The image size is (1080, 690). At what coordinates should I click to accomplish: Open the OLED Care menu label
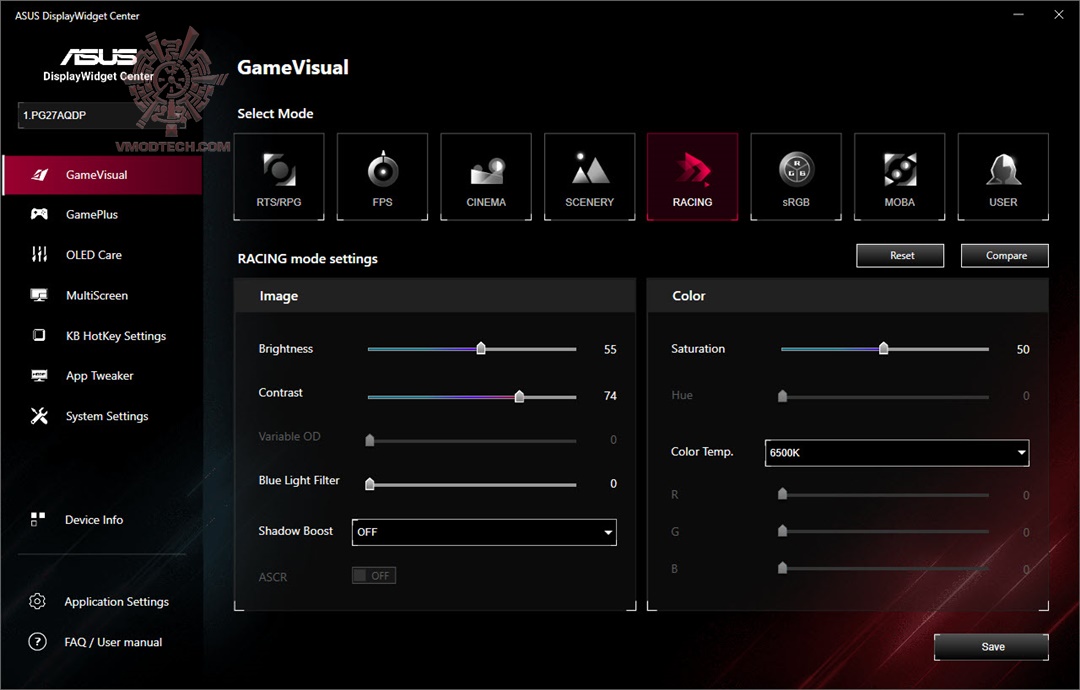point(94,255)
